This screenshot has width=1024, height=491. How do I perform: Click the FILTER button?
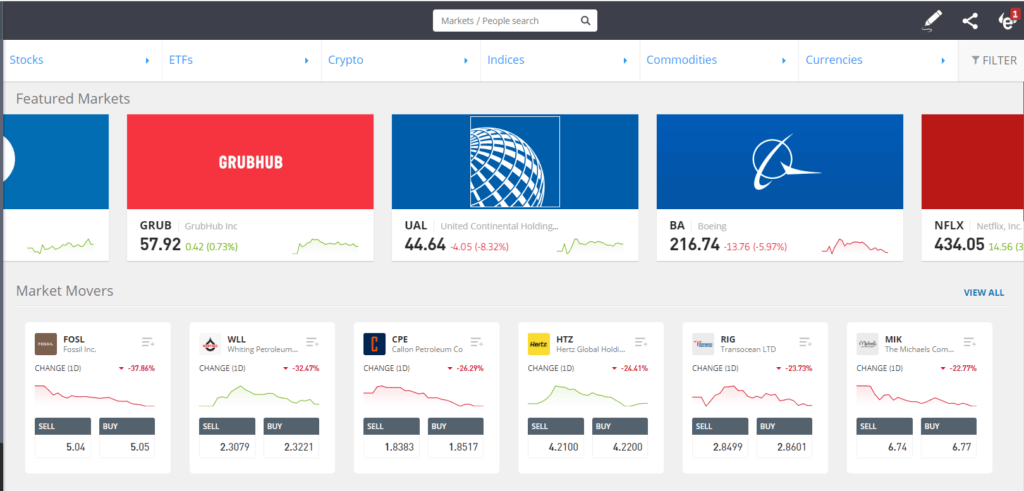[x=993, y=61]
